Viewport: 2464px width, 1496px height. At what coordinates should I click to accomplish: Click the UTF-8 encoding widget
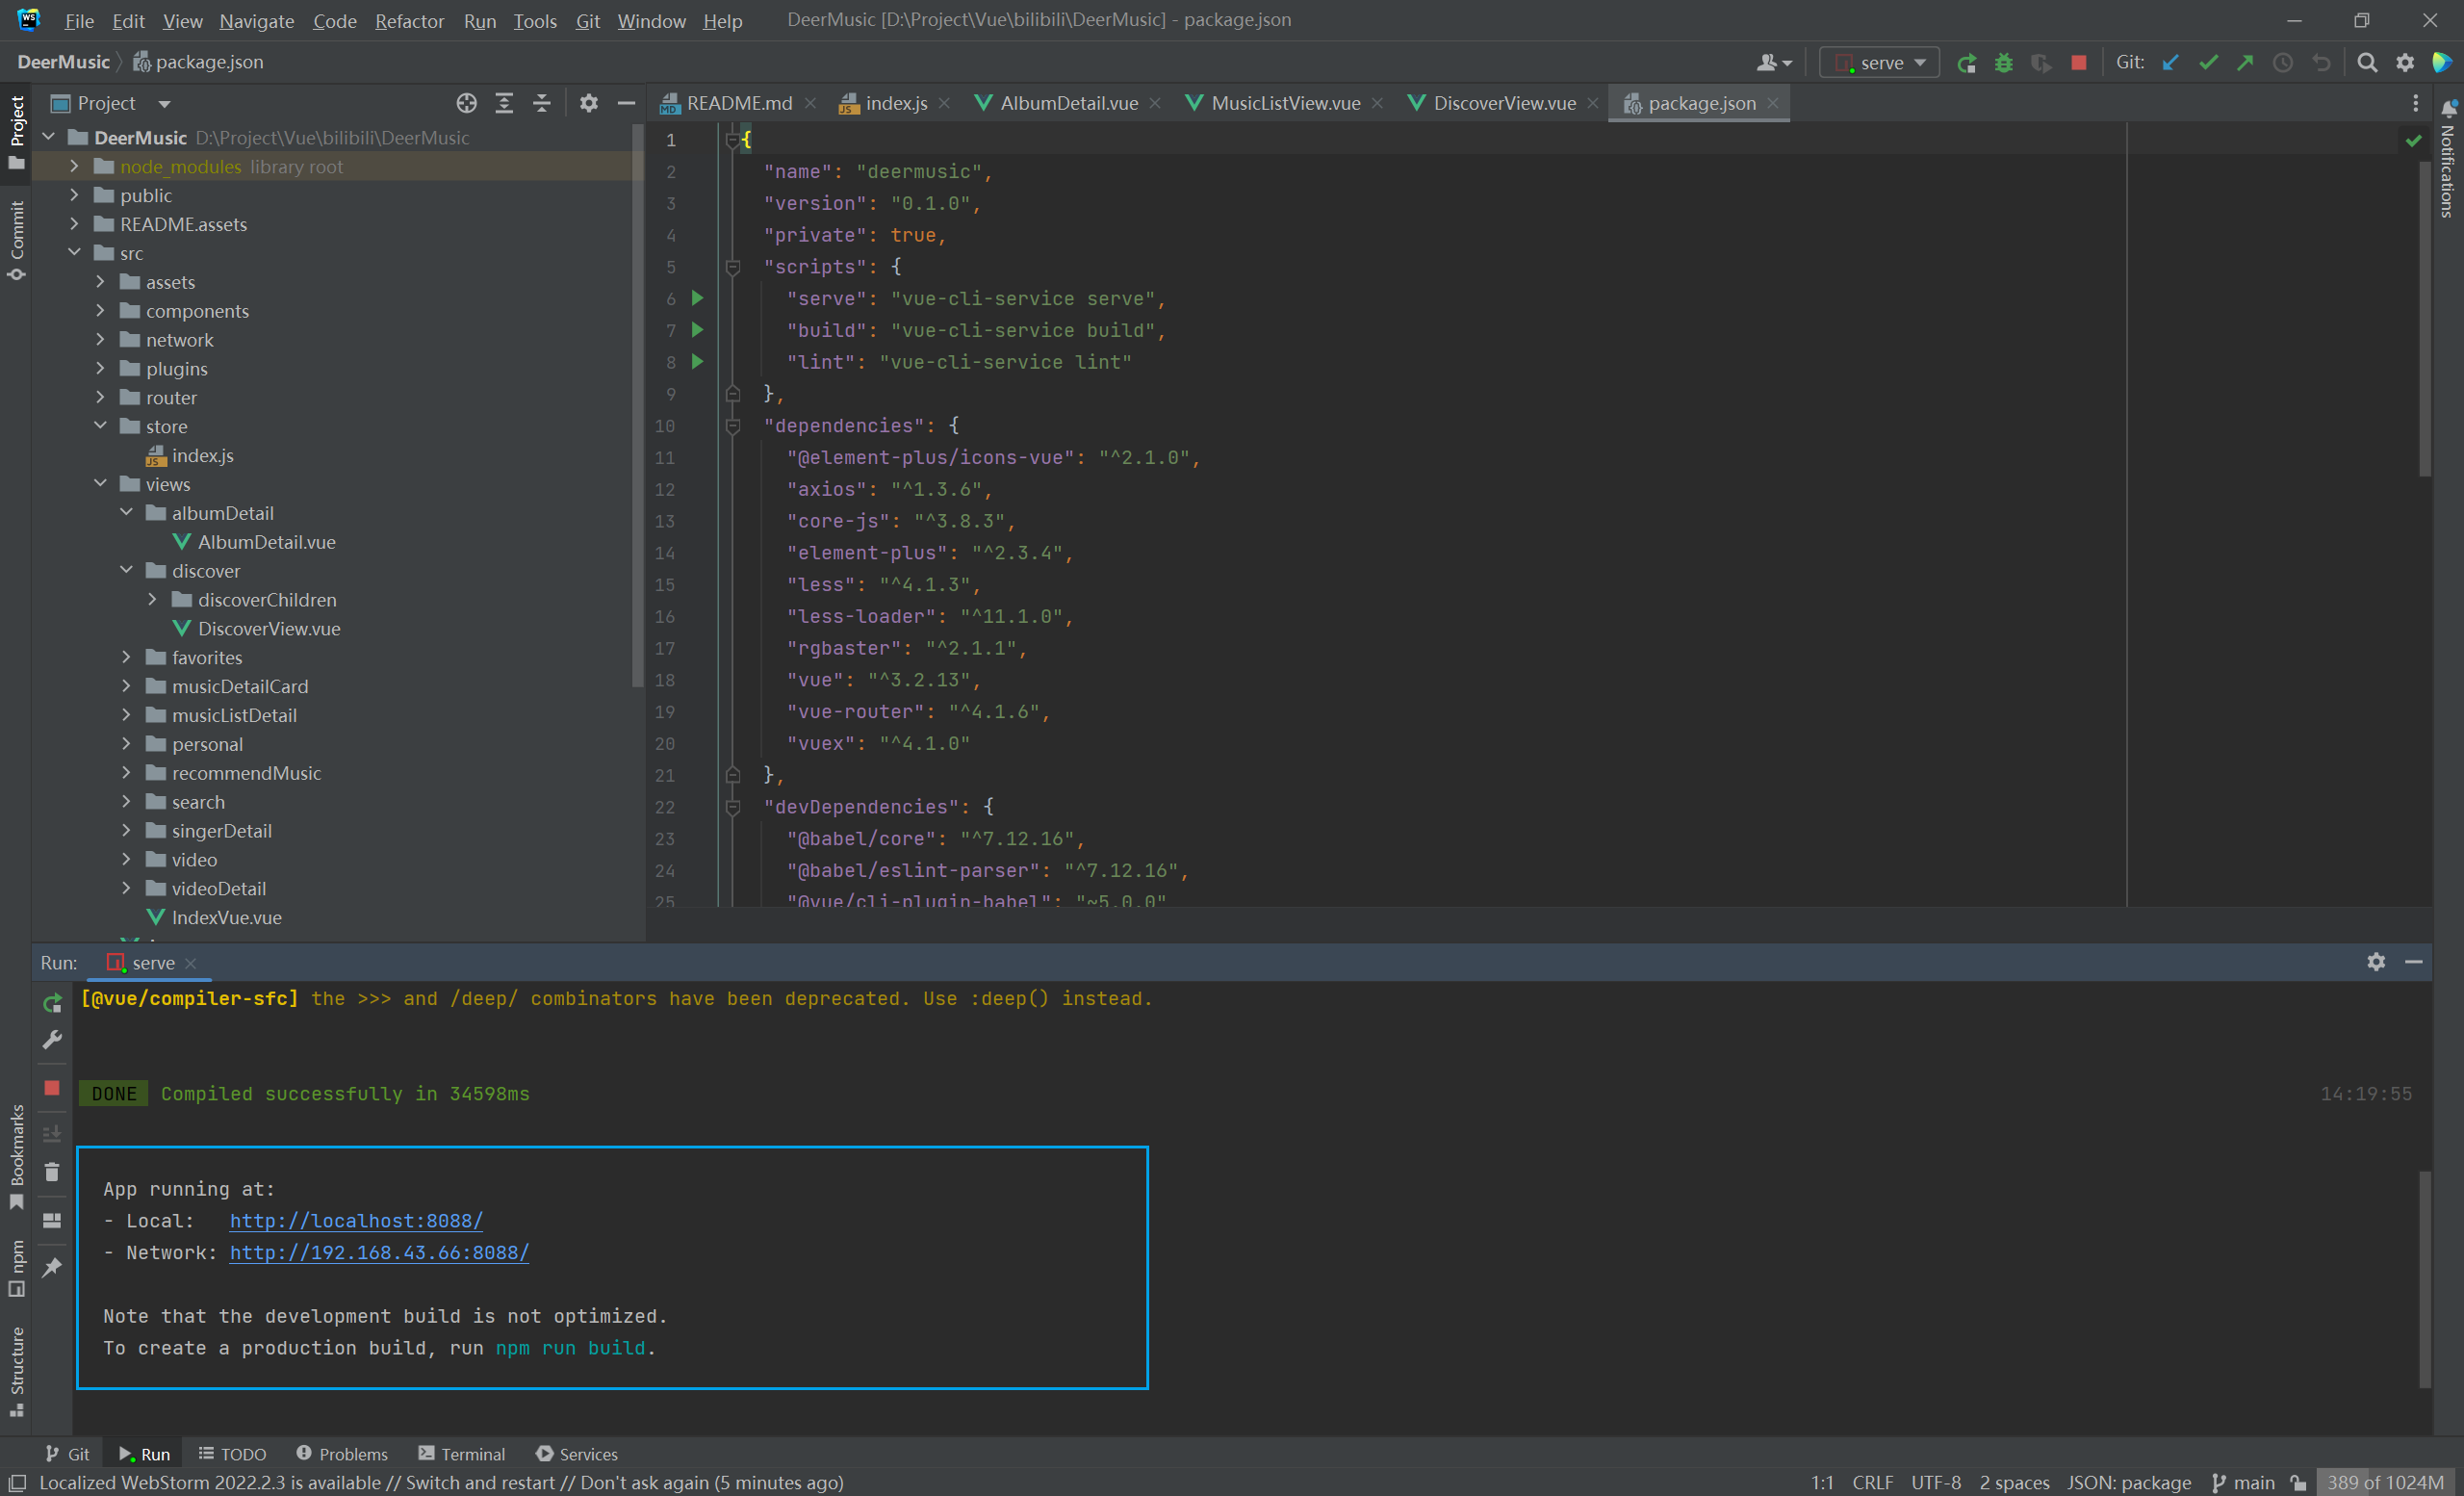[1936, 1483]
